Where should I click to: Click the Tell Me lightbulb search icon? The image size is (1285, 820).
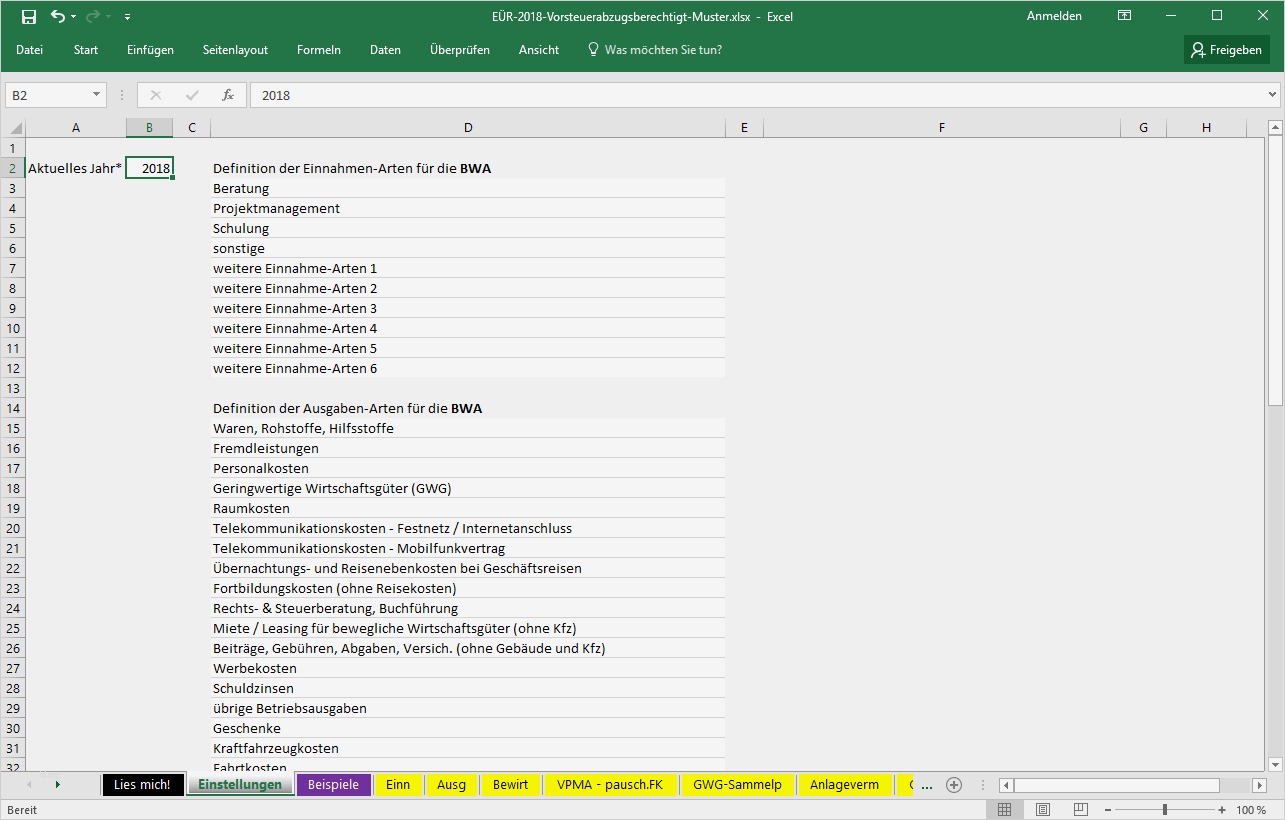pos(592,48)
